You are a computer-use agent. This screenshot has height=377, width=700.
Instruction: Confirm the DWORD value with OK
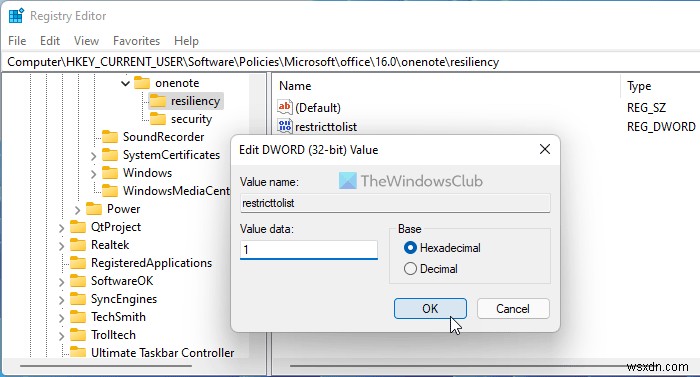430,309
